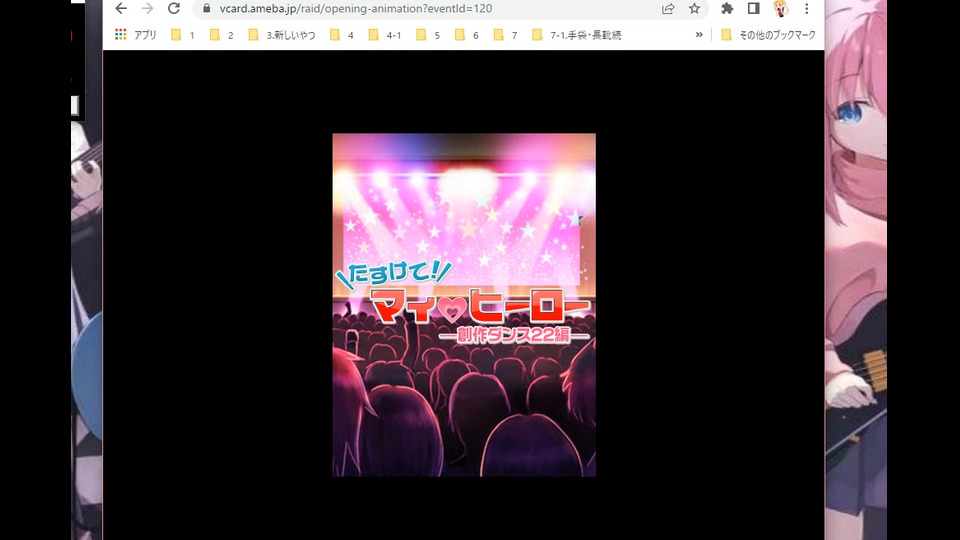960x540 pixels.
Task: Open the 7-1.手袋・長靴続 bookmark folder
Action: pyautogui.click(x=576, y=35)
